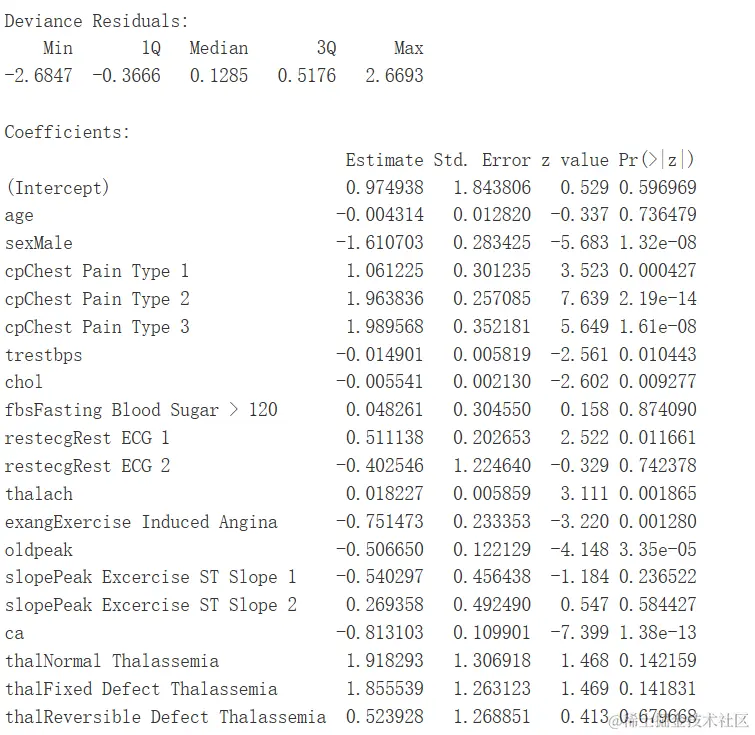Click the Median residual value 0.1285
Image resolution: width=755 pixels, height=735 pixels.
(x=219, y=76)
